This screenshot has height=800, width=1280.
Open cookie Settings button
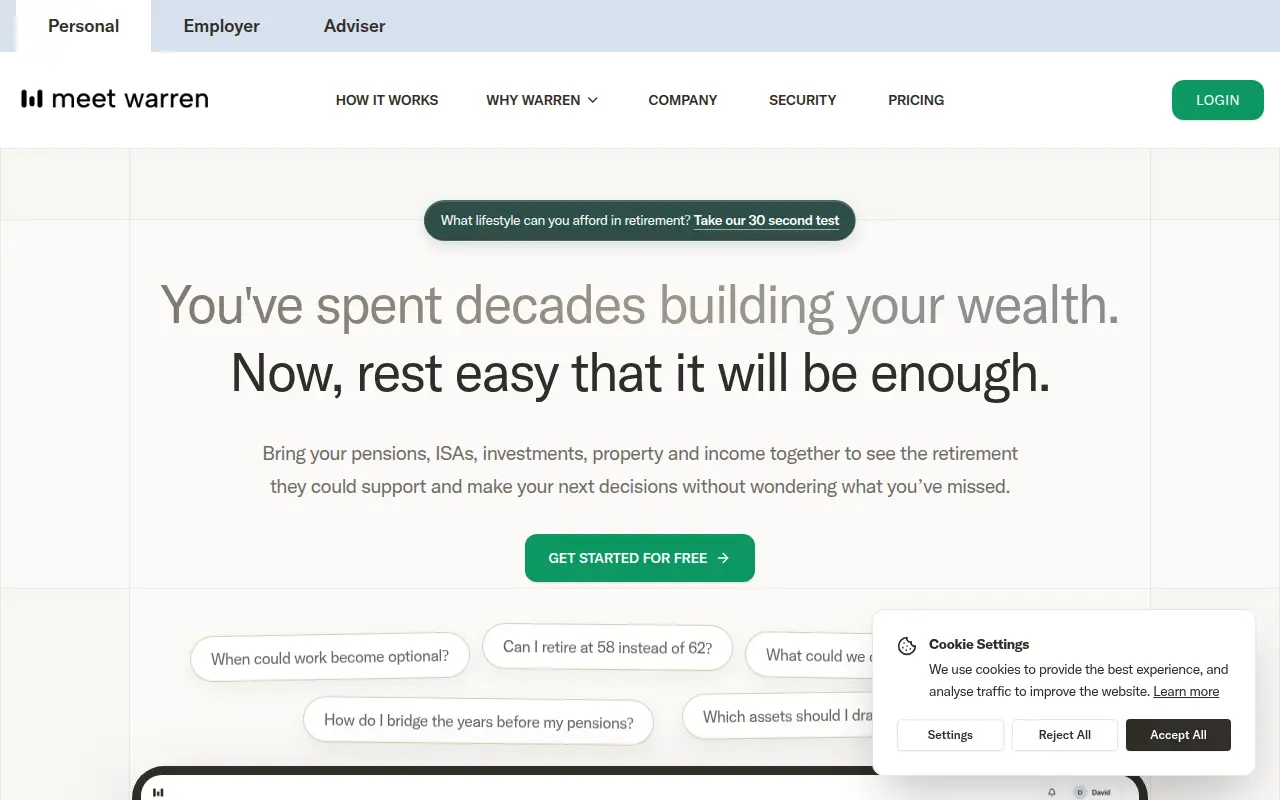[x=950, y=735]
